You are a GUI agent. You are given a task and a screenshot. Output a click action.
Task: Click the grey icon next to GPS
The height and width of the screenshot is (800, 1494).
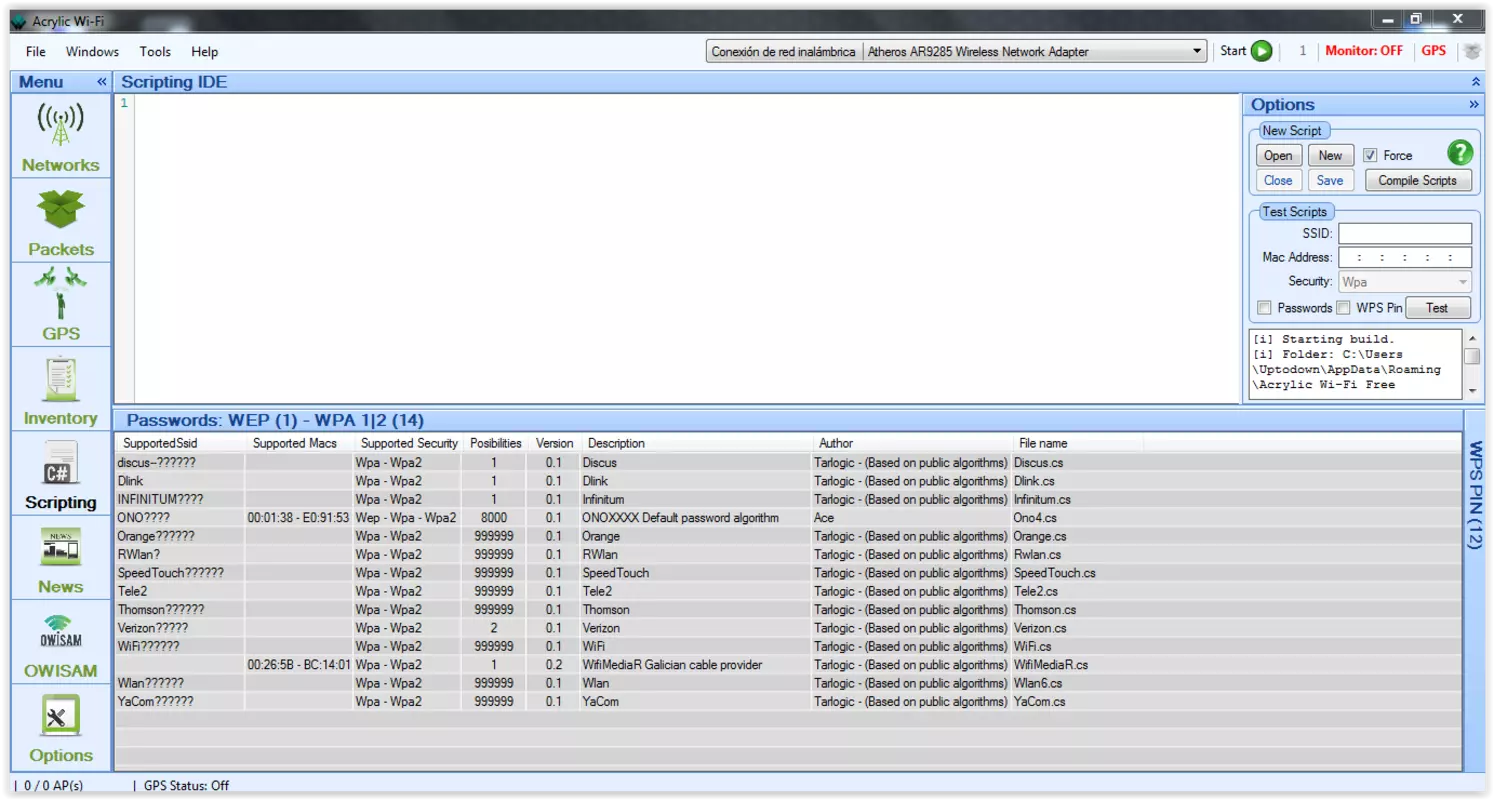coord(1472,51)
